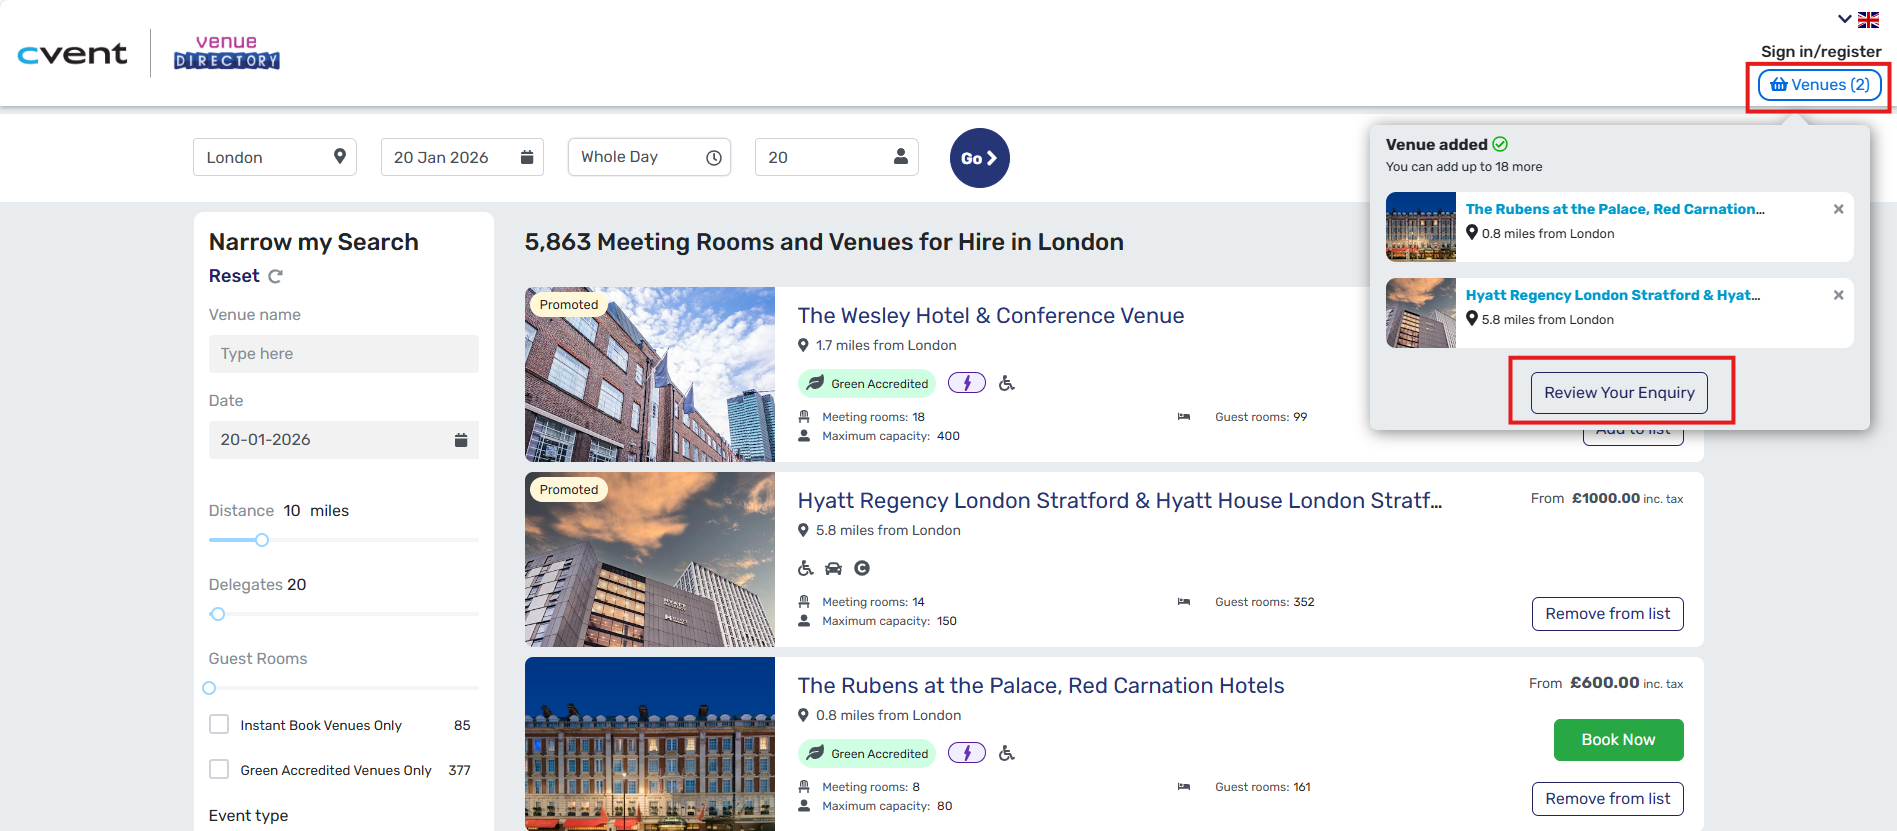Click calendar icon in sidebar Date field
Screen dimensions: 1897x831
point(461,440)
